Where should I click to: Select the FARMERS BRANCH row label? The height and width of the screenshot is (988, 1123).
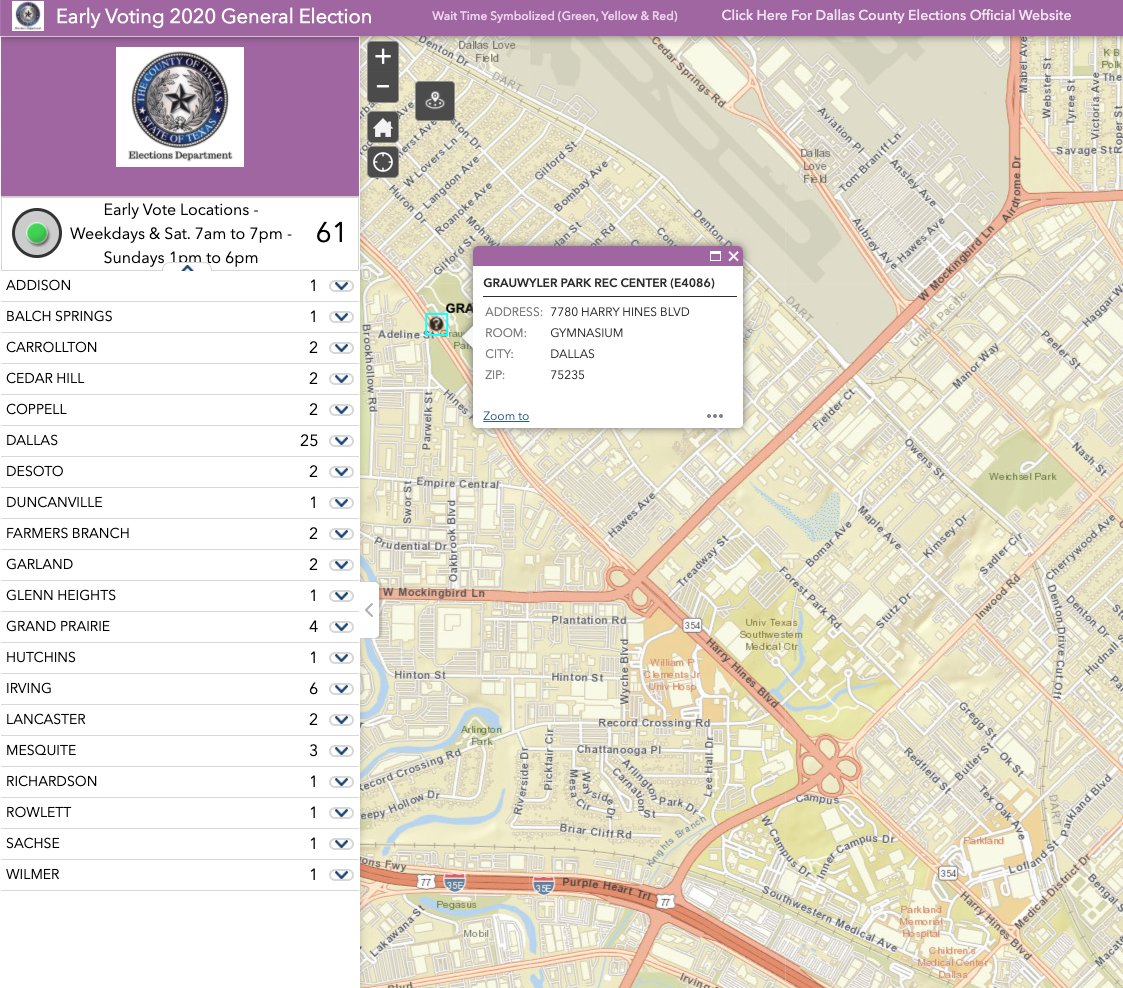[67, 533]
